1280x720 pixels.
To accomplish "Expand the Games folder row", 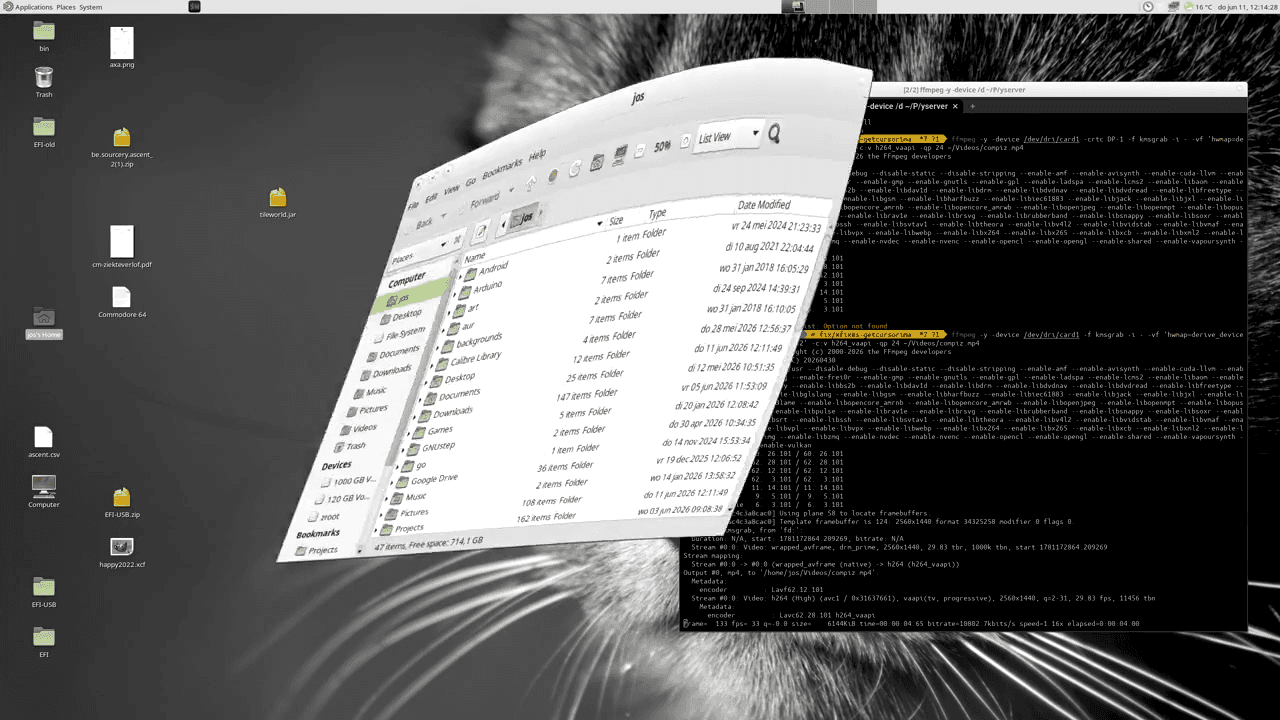I will 409,433.
